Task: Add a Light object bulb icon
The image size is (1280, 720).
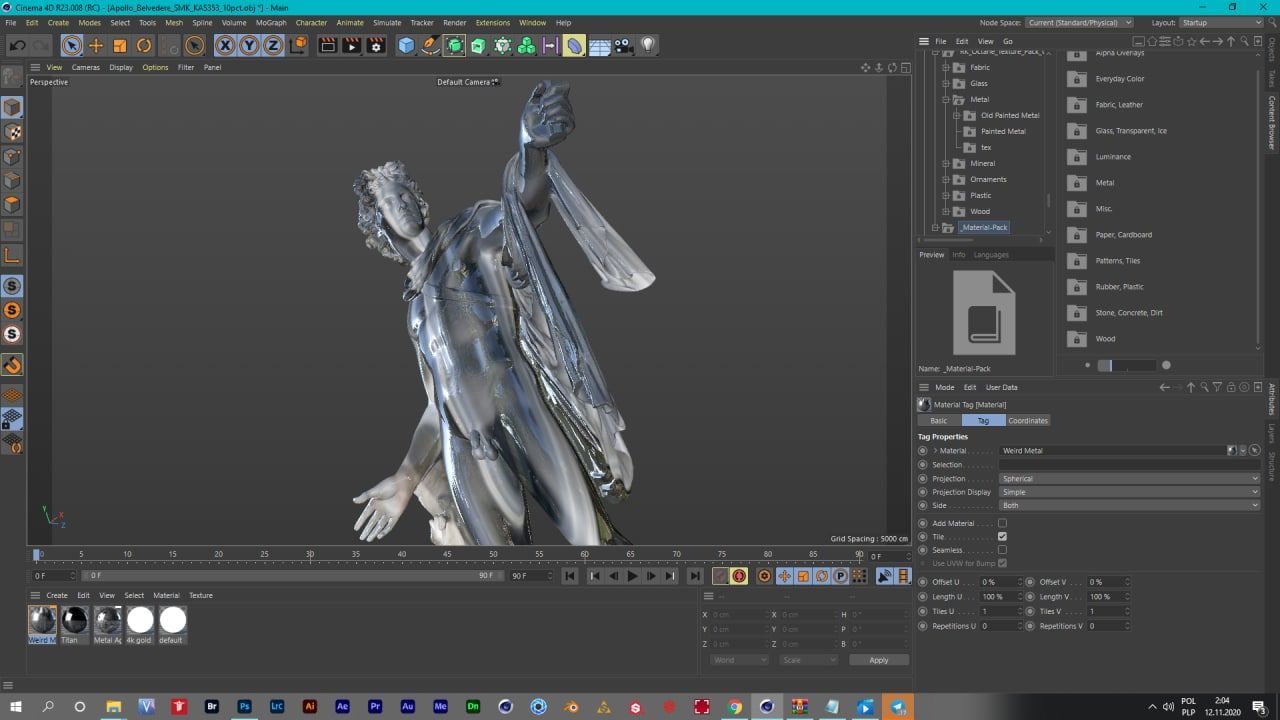Action: coord(648,45)
